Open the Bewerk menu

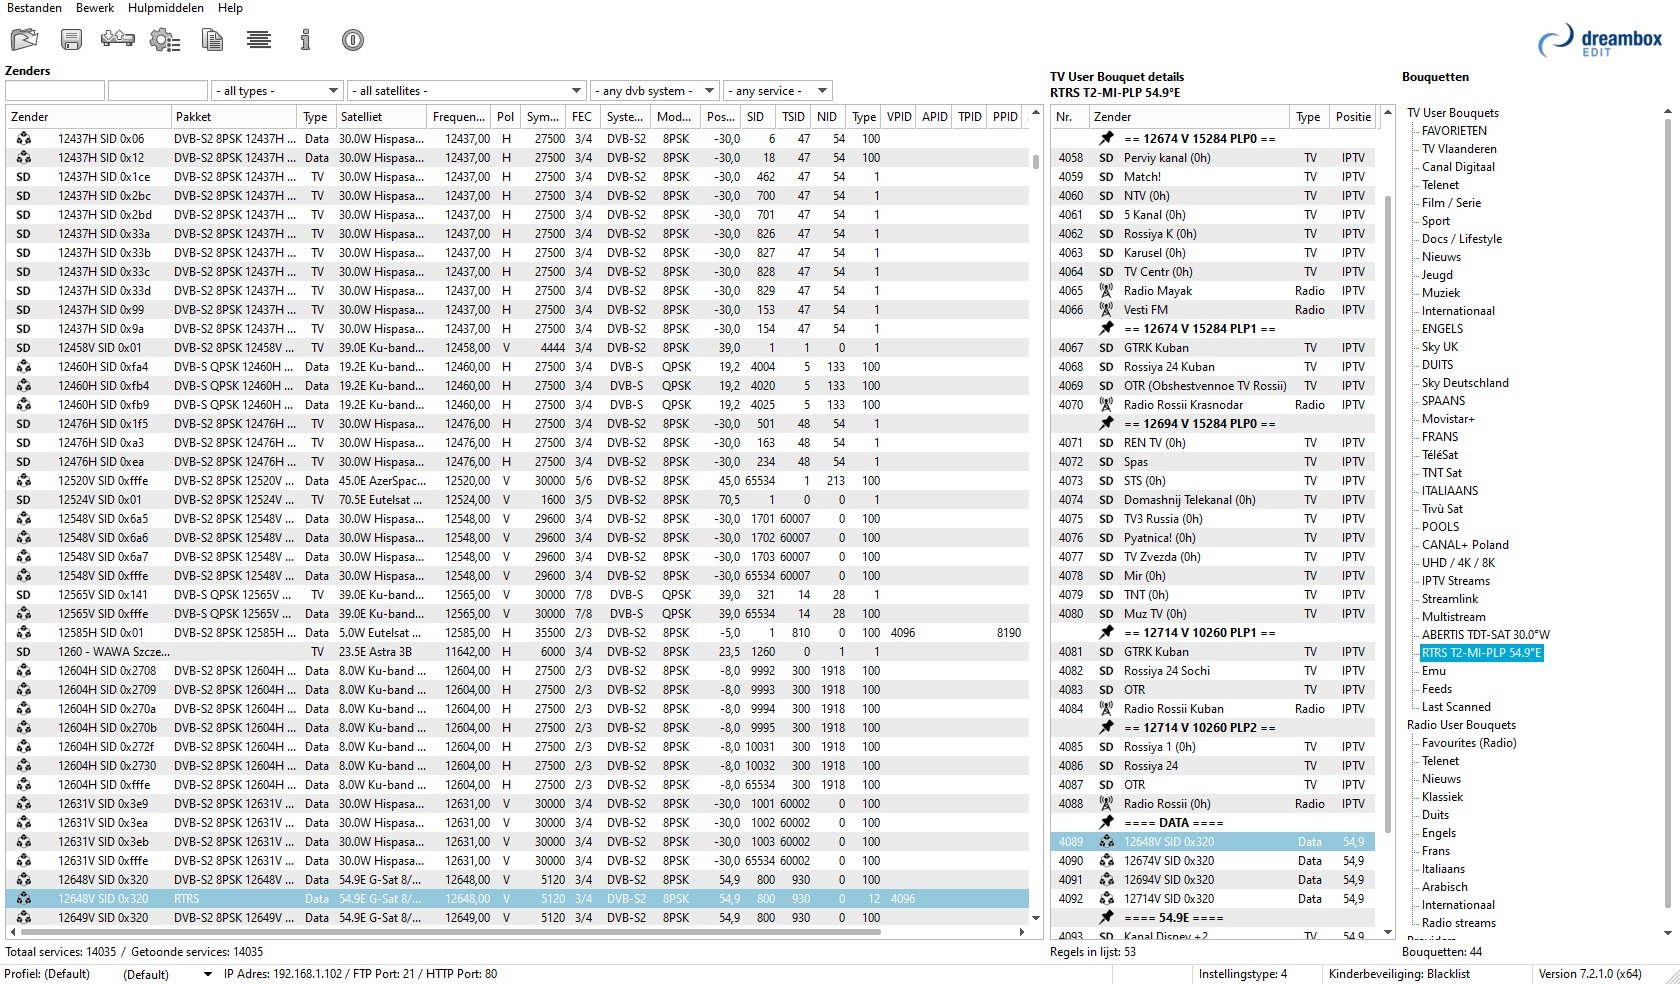[95, 8]
